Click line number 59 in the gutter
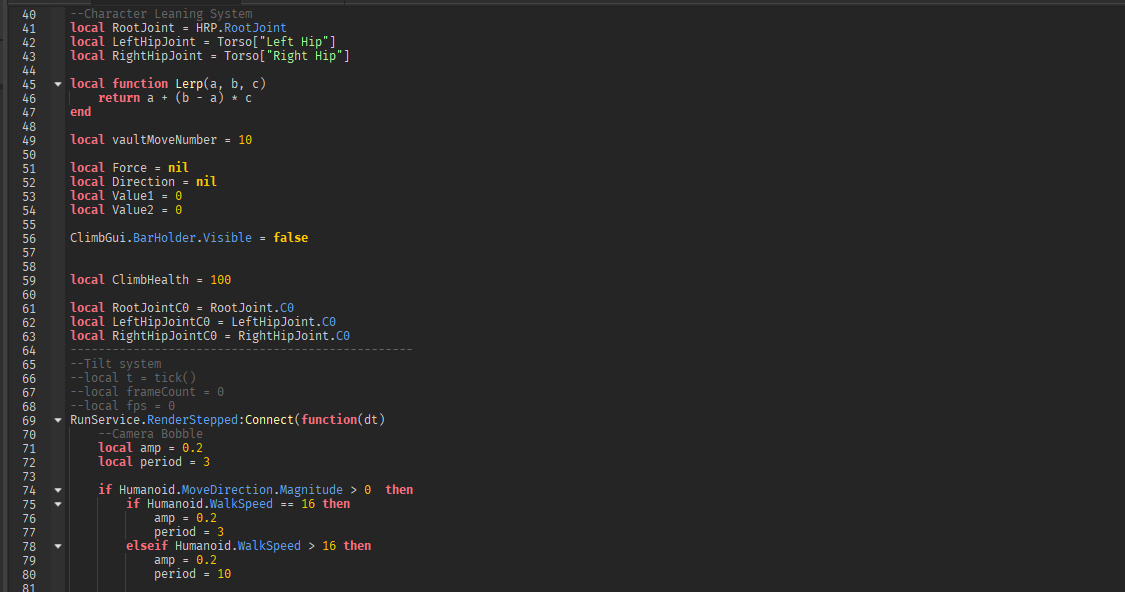The width and height of the screenshot is (1125, 592). tap(28, 280)
